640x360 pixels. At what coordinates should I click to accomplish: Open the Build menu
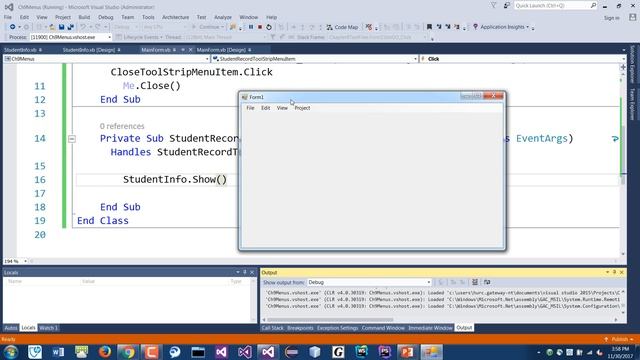(84, 17)
